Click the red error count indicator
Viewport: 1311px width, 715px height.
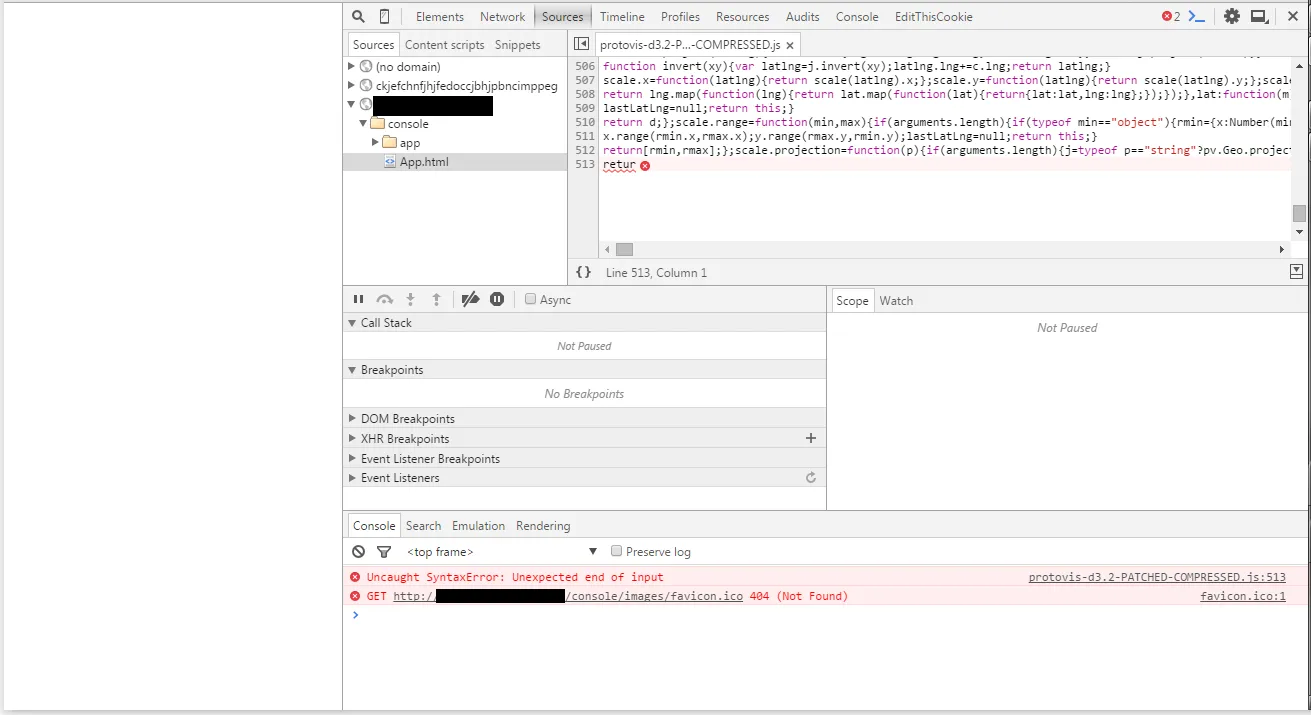tap(1170, 16)
